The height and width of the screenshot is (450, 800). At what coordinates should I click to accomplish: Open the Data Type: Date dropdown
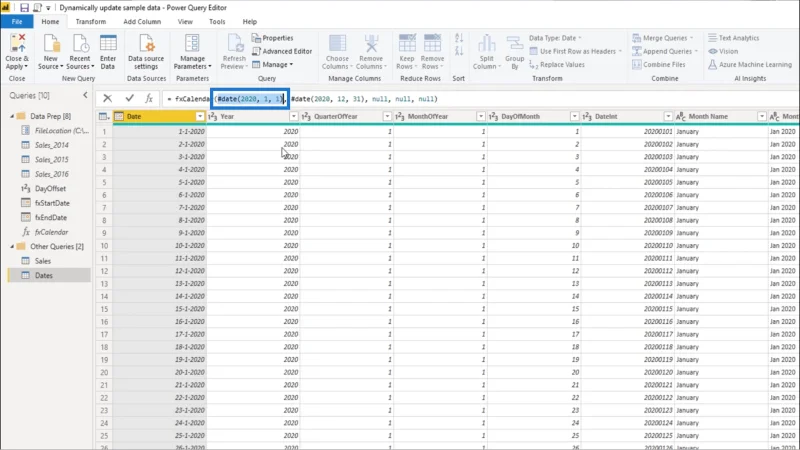[x=555, y=38]
